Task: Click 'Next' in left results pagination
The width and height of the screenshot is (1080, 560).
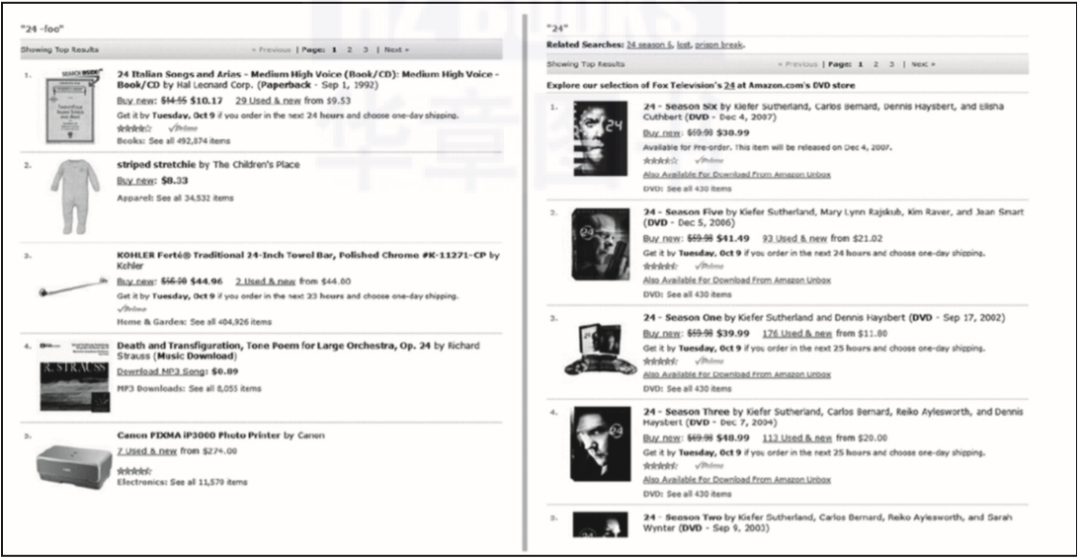Action: [396, 50]
